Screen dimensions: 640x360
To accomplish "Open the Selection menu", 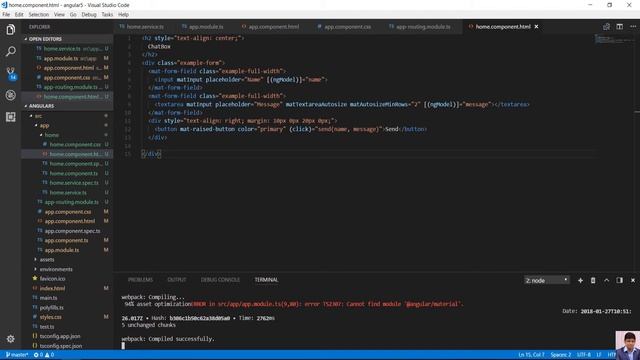I will [39, 14].
